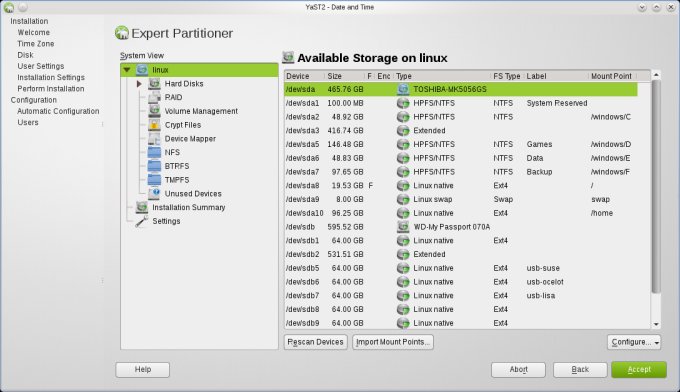Screen dimensions: 680x392
Task: Select the /dev/sdb1 partition row
Action: pos(461,241)
